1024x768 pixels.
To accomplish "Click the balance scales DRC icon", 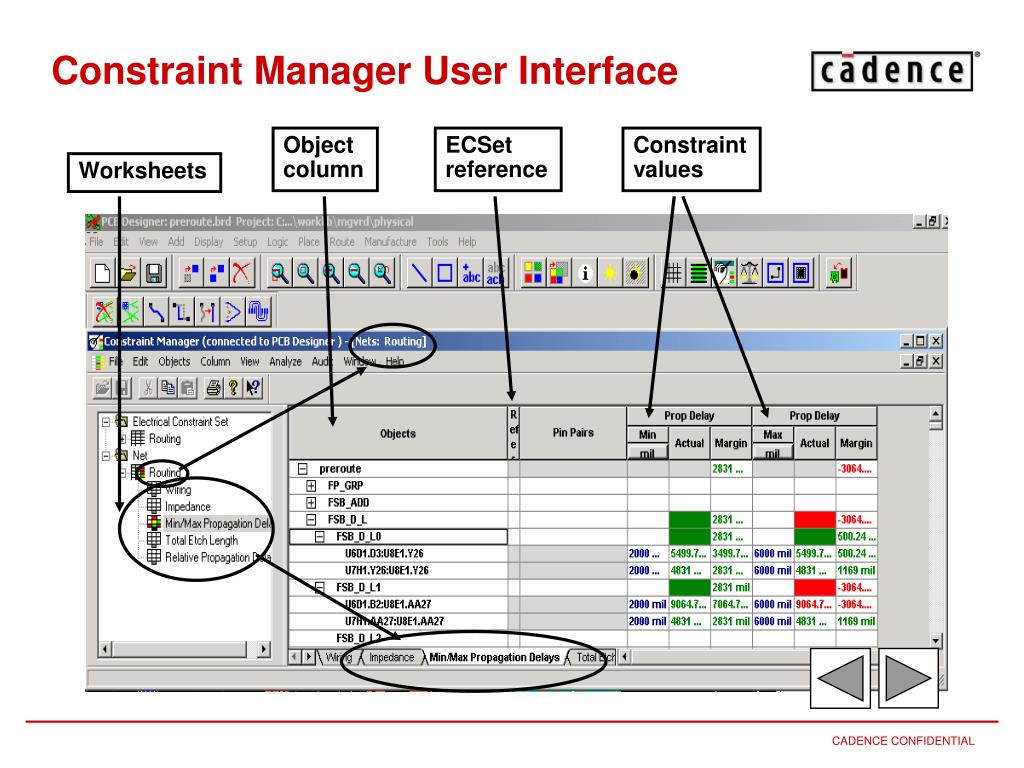I will pos(750,272).
